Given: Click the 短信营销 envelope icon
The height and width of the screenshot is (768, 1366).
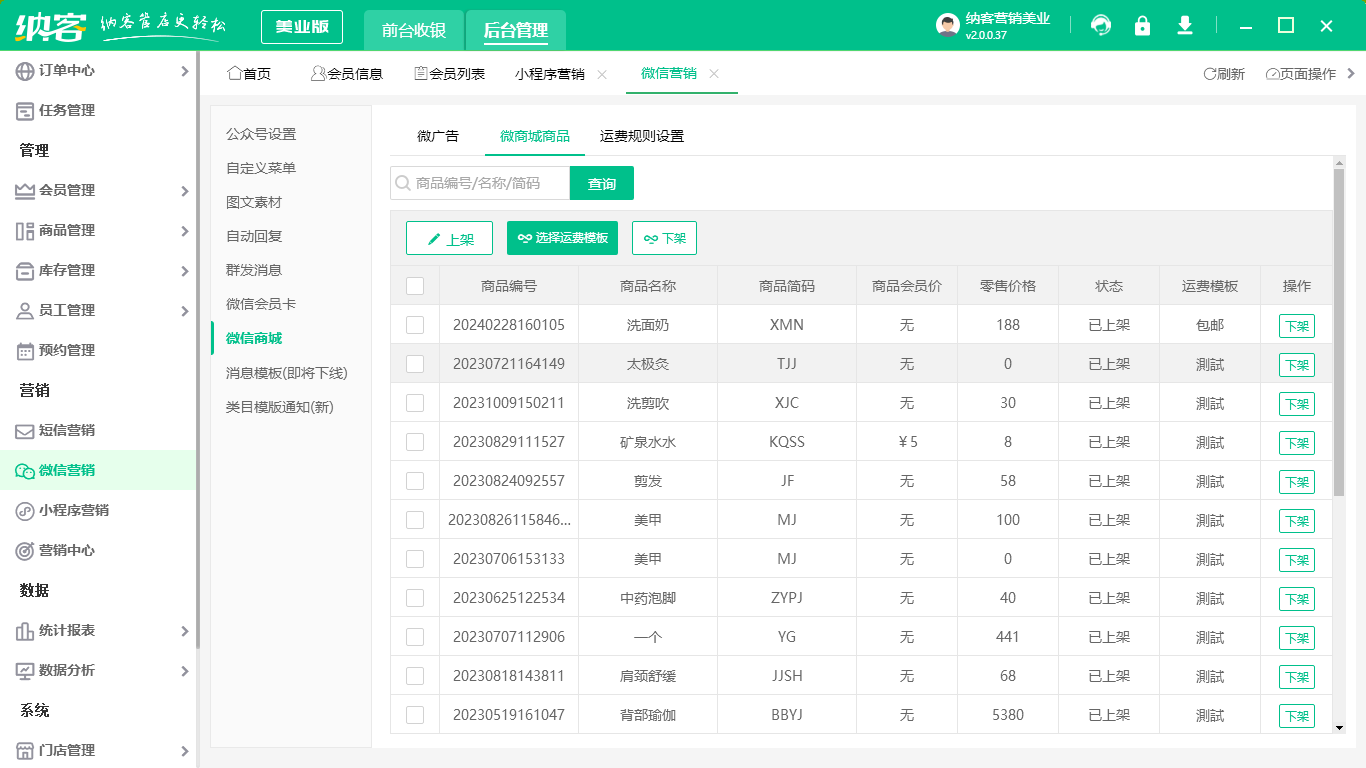Looking at the screenshot, I should pyautogui.click(x=25, y=431).
